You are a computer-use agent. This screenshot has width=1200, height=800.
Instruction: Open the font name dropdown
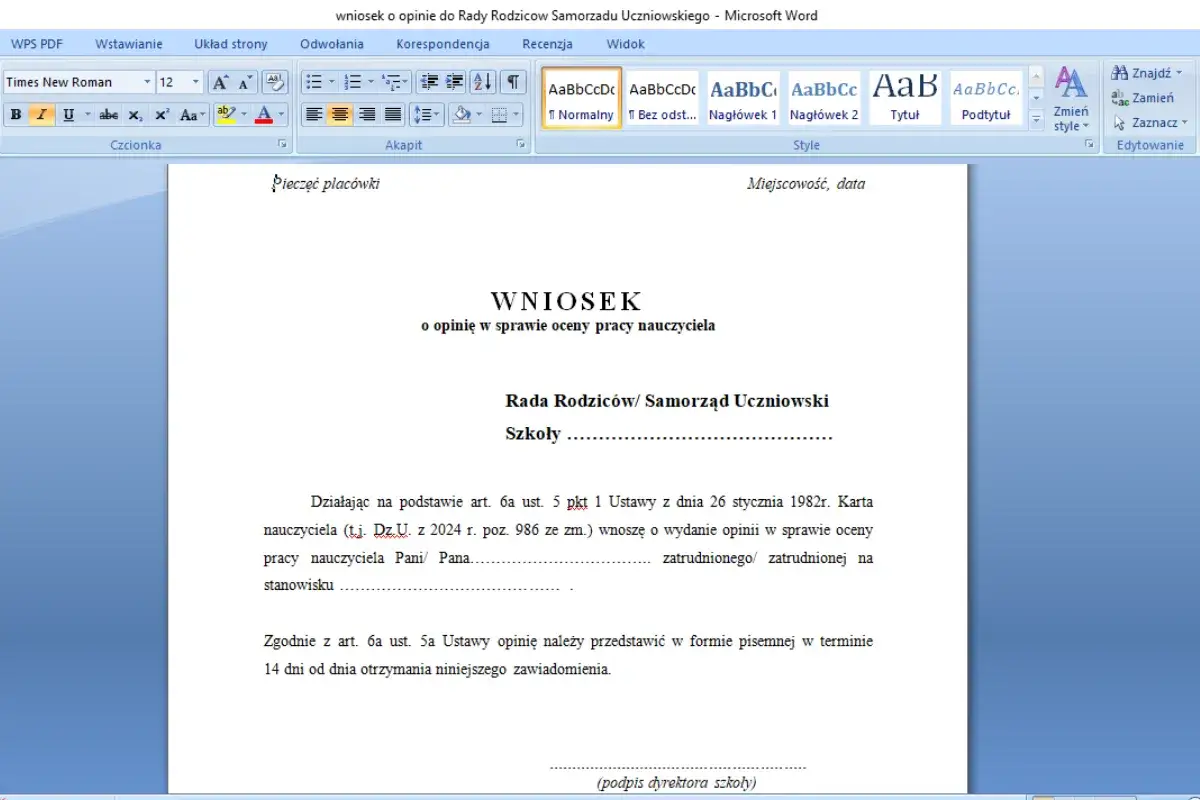coord(148,82)
